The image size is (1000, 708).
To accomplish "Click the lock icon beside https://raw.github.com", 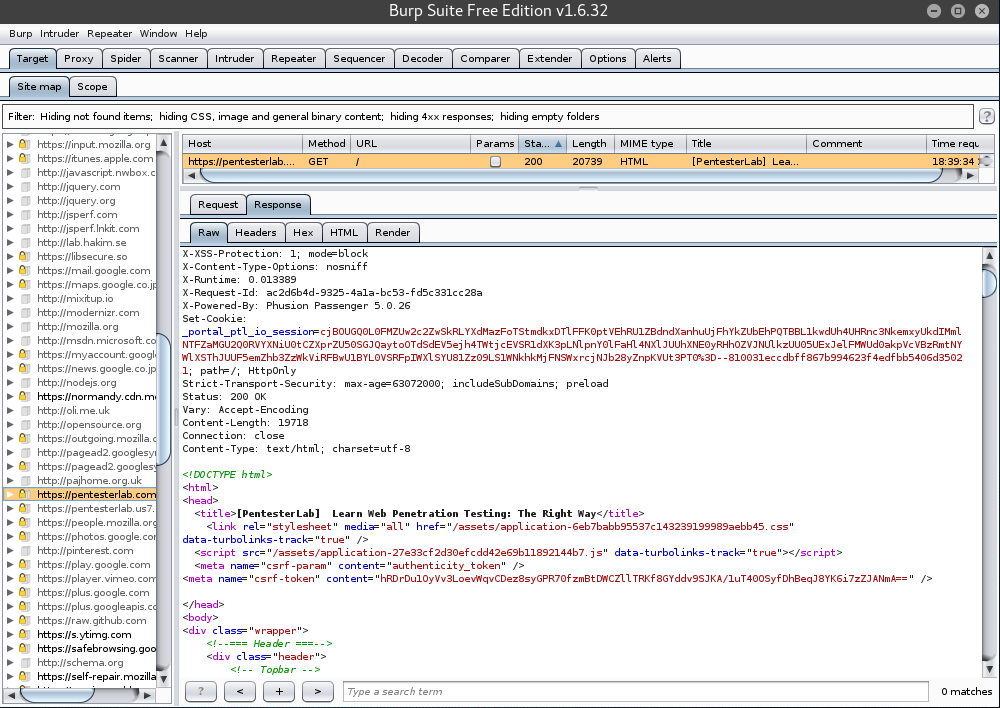I will (24, 620).
